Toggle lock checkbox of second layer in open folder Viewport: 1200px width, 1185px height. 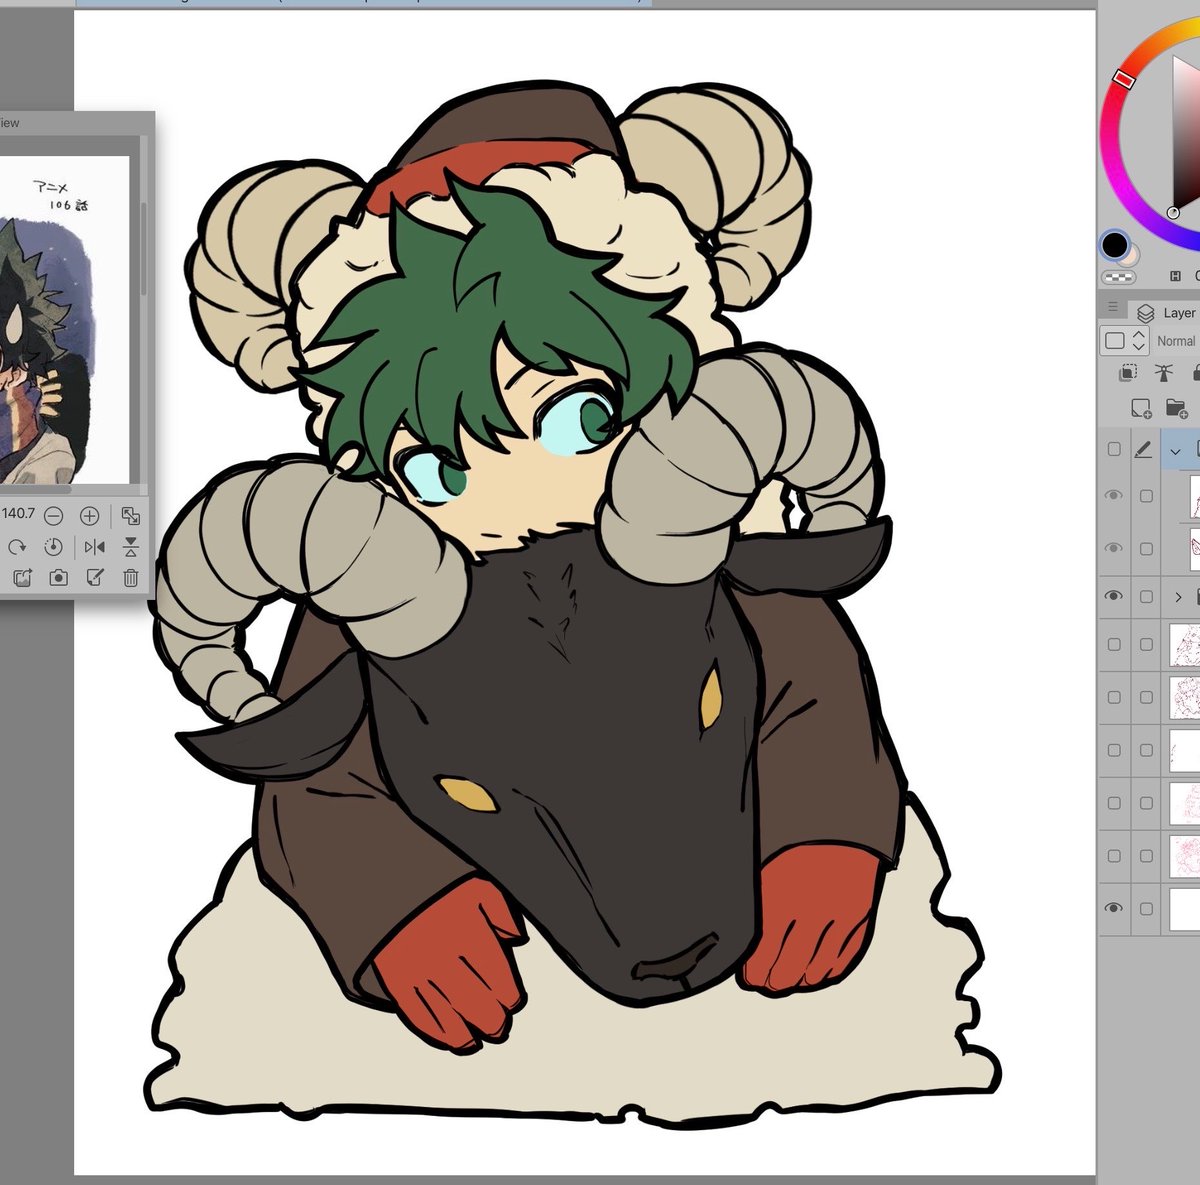[x=1146, y=549]
